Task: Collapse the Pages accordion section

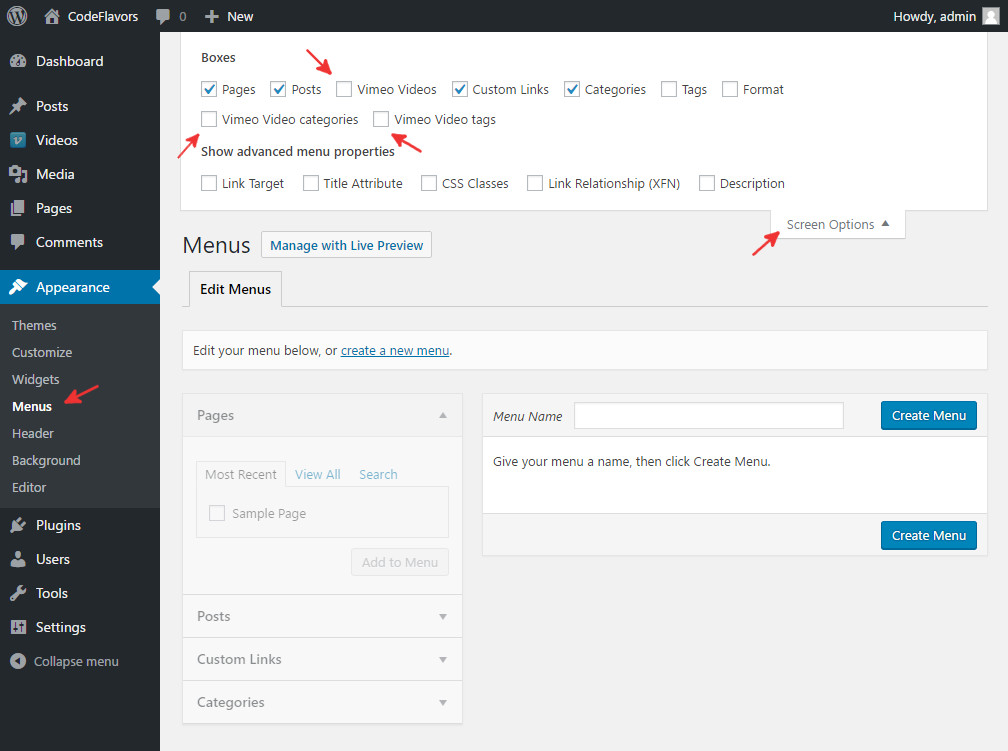Action: tap(322, 415)
